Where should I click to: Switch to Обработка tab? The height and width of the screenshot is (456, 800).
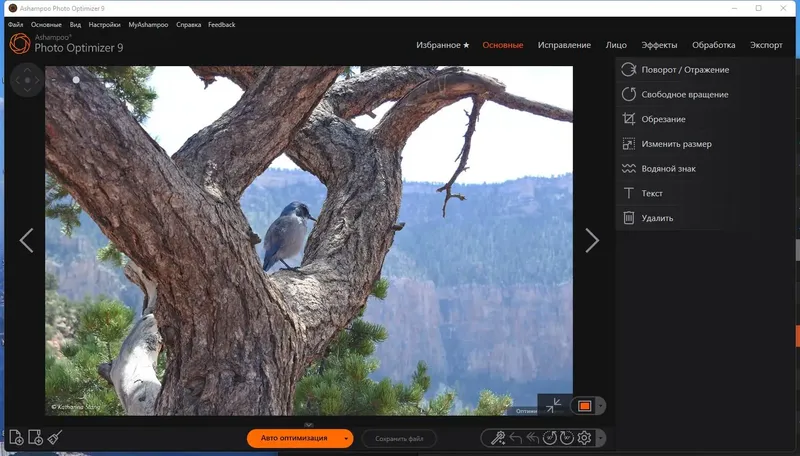[x=713, y=45]
